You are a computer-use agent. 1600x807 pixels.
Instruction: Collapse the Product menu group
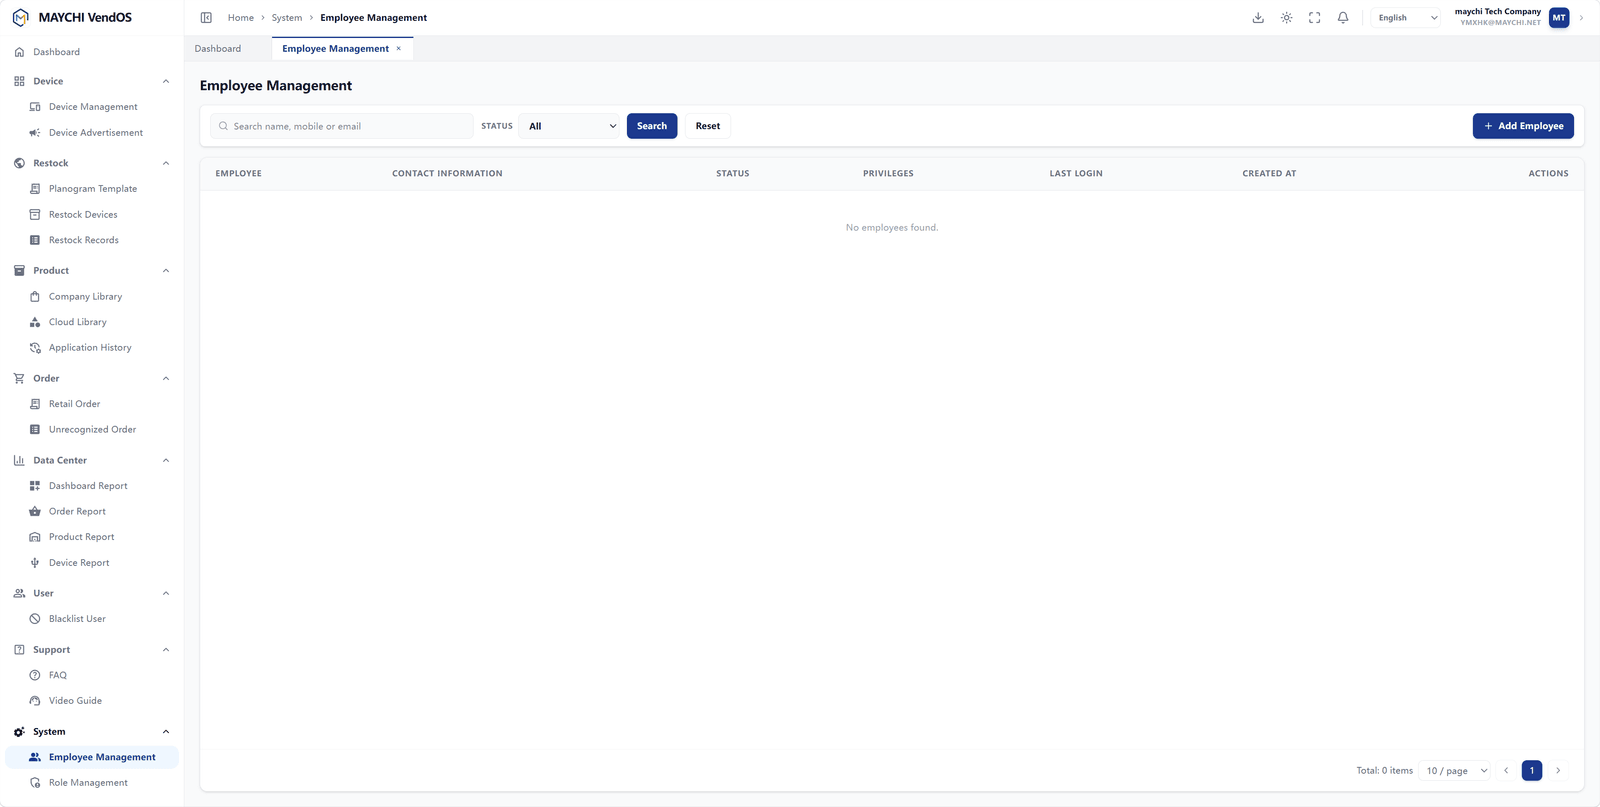(x=166, y=271)
